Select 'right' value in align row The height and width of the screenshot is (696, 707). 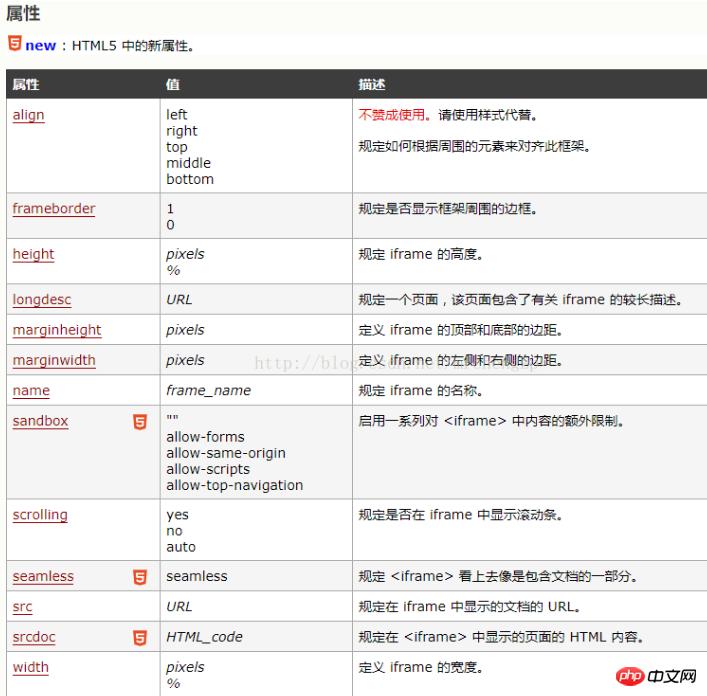click(x=182, y=131)
